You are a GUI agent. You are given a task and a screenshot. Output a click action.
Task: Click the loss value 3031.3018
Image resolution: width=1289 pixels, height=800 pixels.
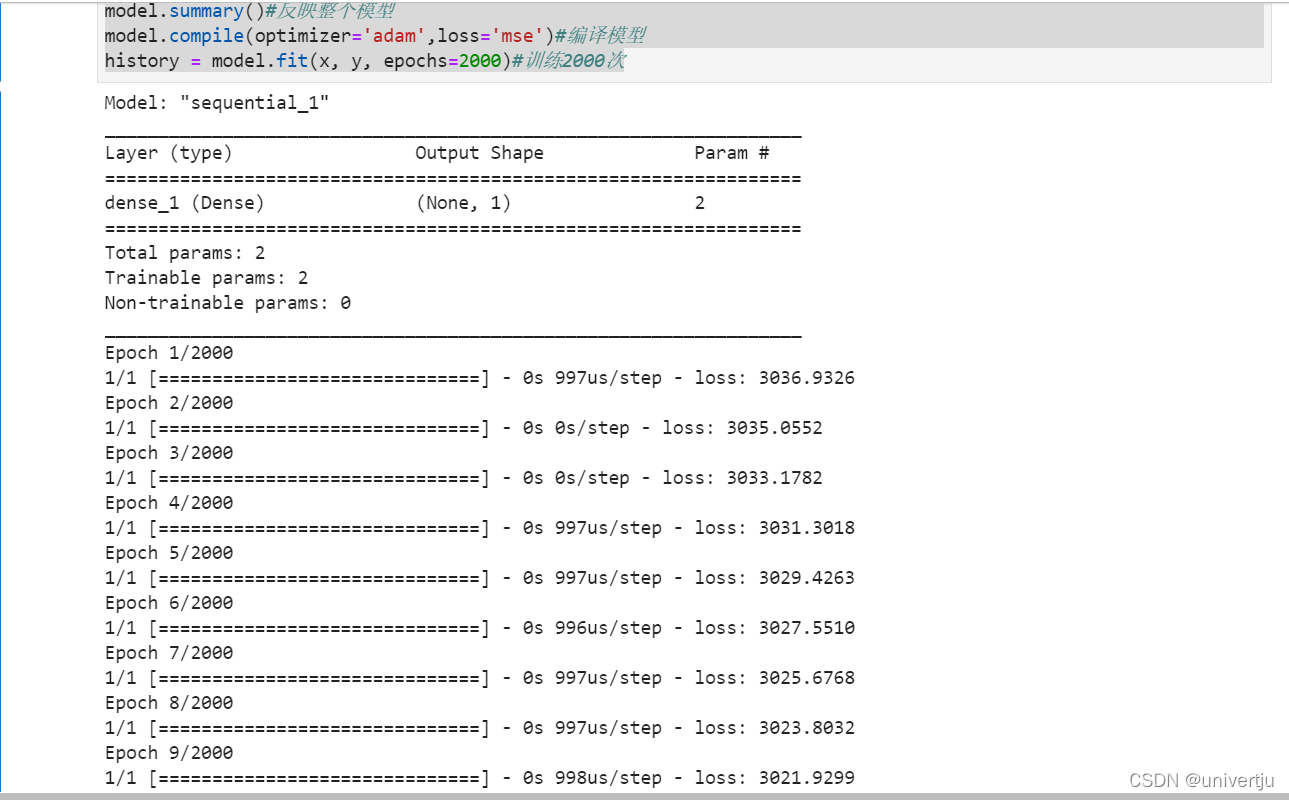click(x=807, y=528)
